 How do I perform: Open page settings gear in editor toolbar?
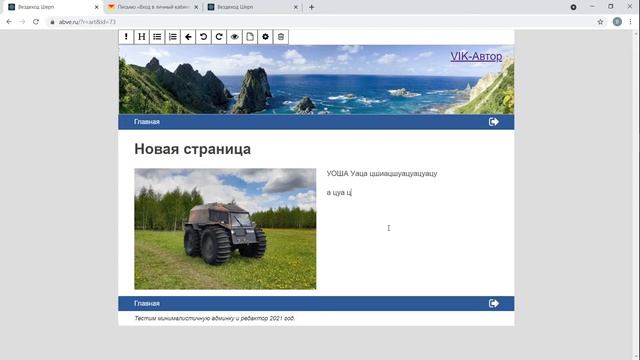(265, 37)
